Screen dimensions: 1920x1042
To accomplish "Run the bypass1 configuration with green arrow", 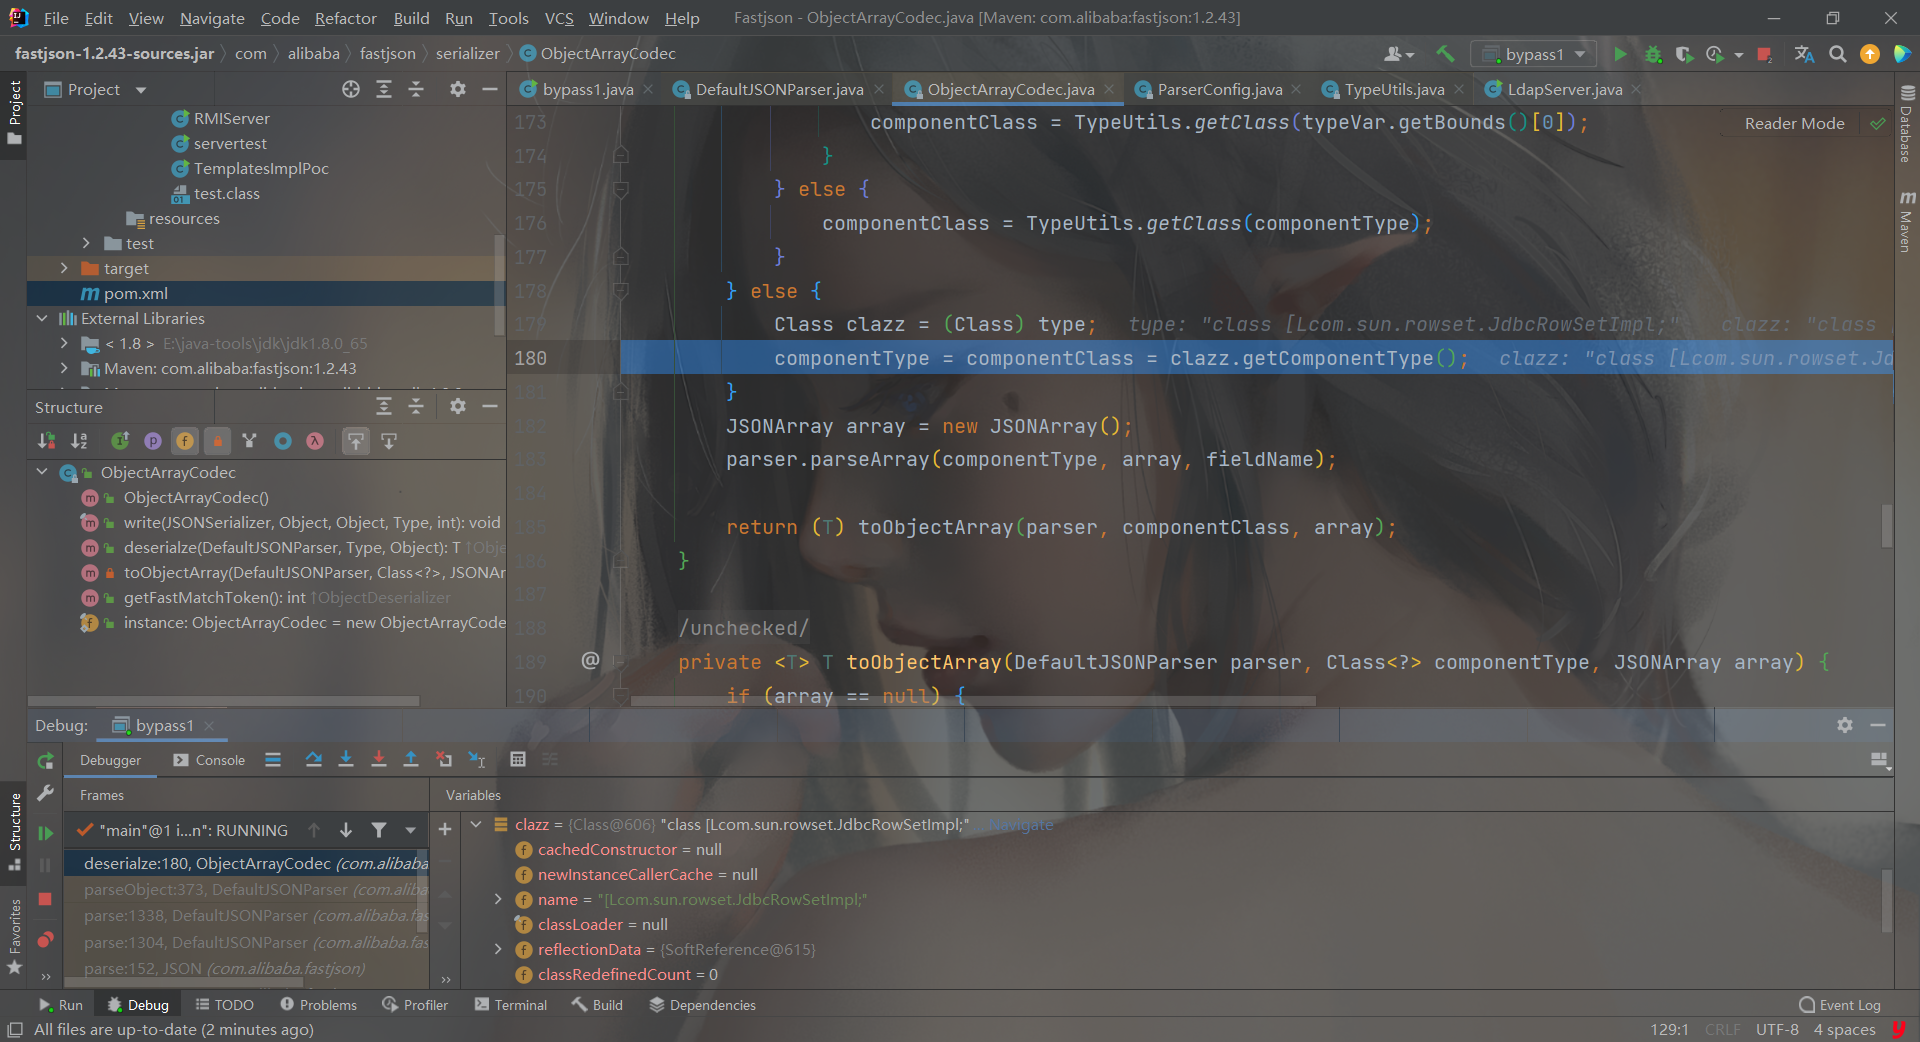I will click(1620, 54).
